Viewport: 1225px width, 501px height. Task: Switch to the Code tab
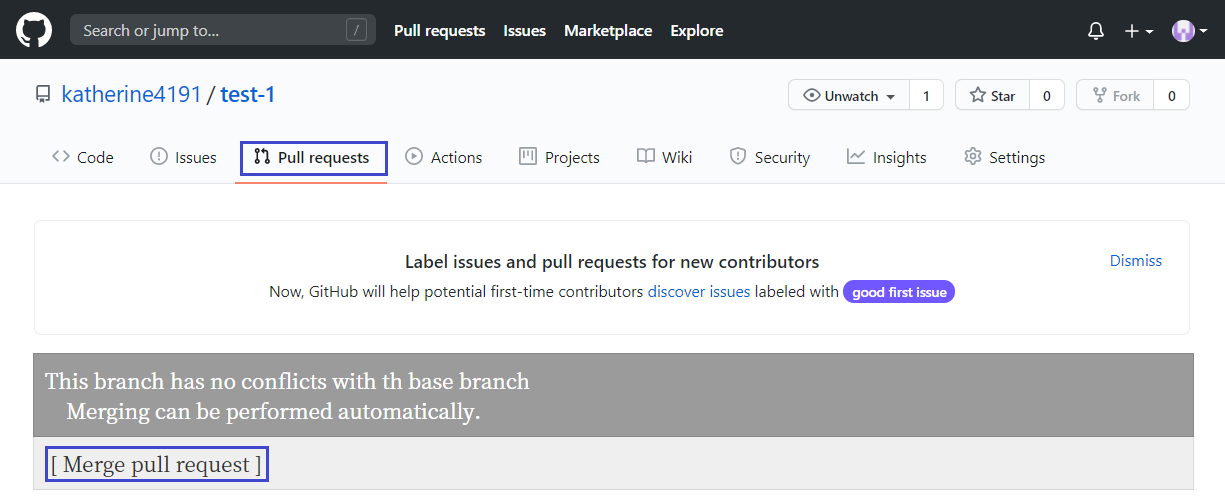[83, 157]
